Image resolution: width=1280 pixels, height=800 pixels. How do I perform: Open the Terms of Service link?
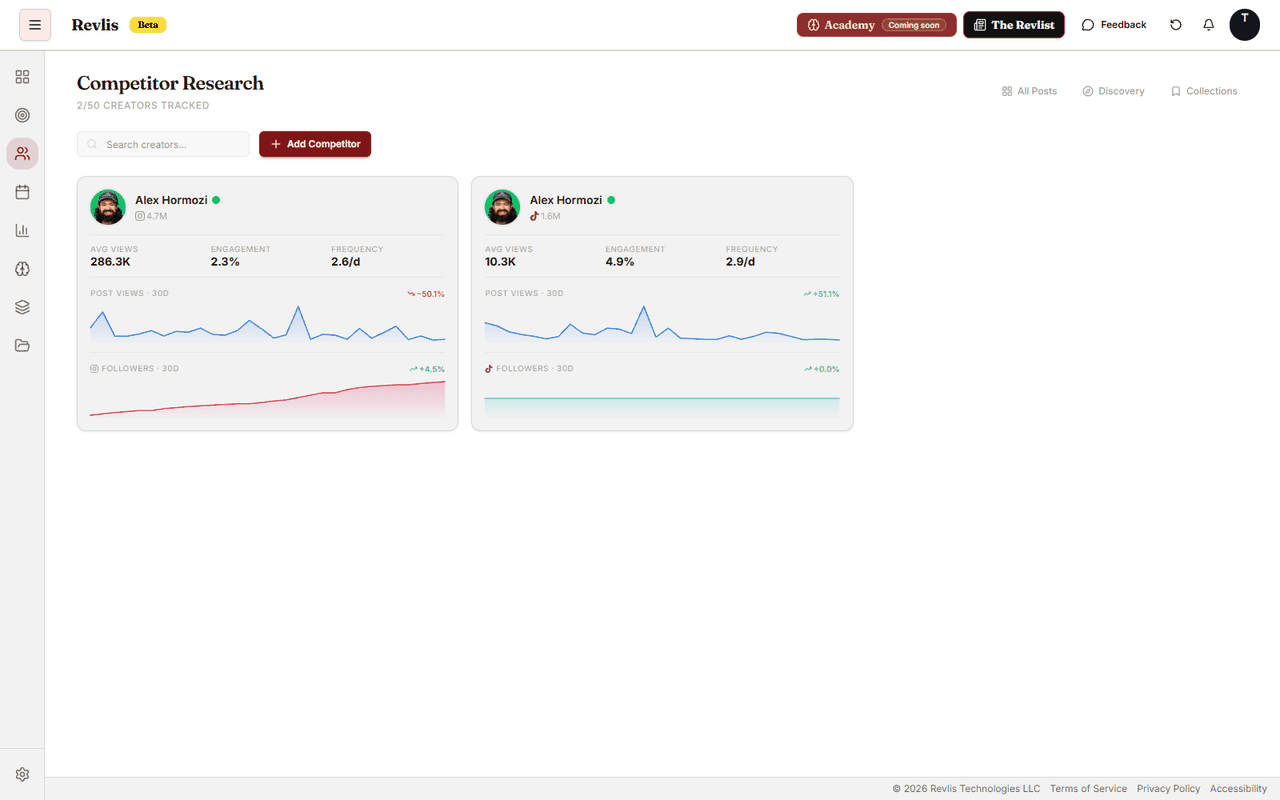point(1088,789)
